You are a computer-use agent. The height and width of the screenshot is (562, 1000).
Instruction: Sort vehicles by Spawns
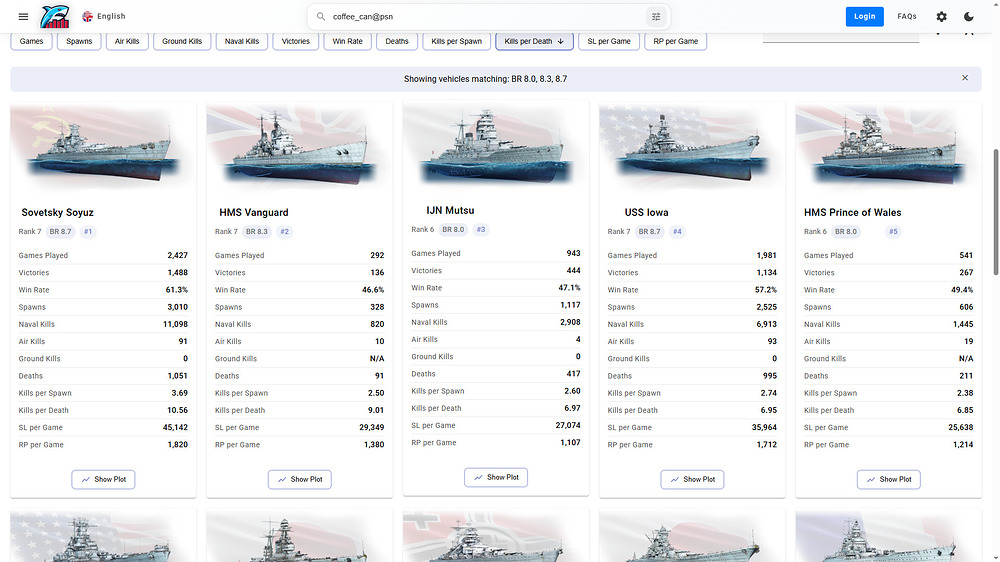pyautogui.click(x=79, y=41)
